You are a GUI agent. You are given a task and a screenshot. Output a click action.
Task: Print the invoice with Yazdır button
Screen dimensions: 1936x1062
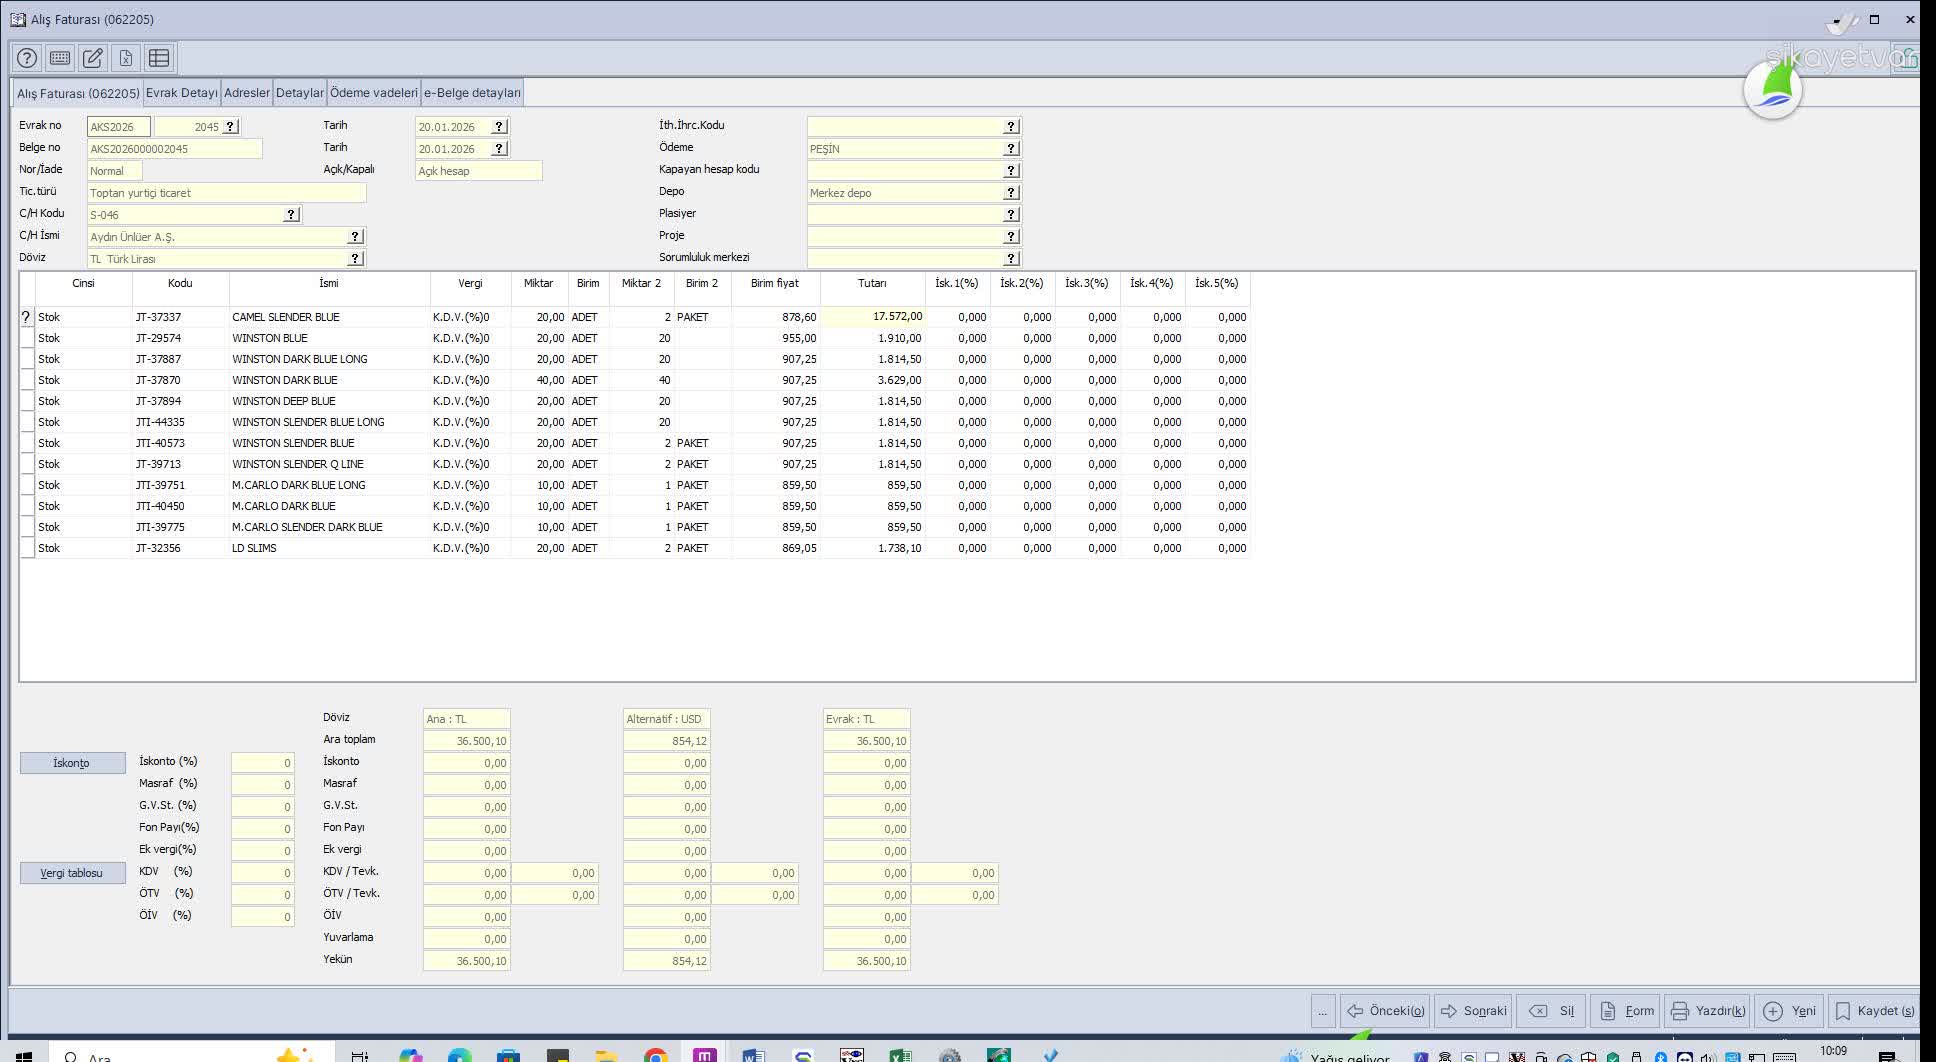click(1707, 1011)
